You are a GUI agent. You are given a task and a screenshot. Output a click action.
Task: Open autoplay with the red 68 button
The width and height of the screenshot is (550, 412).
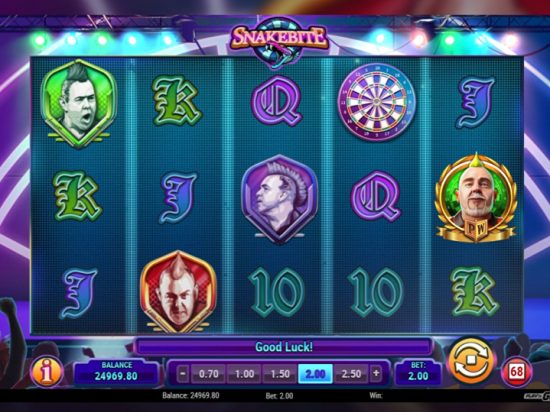[516, 371]
